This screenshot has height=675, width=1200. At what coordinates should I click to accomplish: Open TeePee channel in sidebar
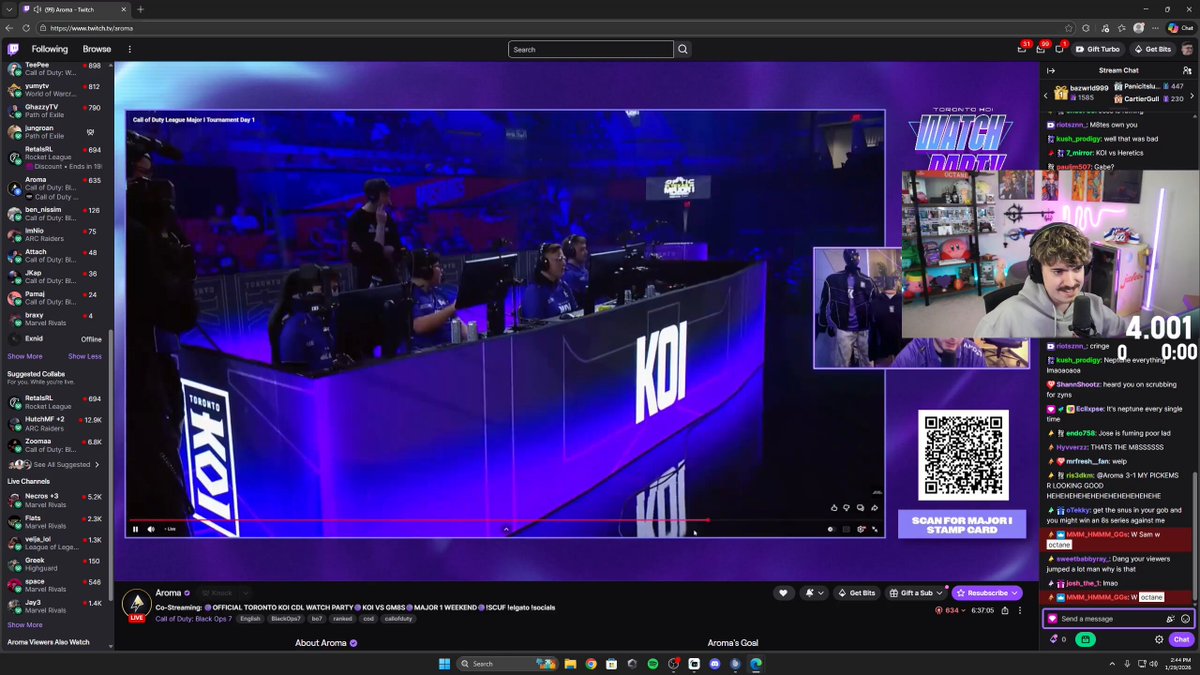(x=55, y=69)
